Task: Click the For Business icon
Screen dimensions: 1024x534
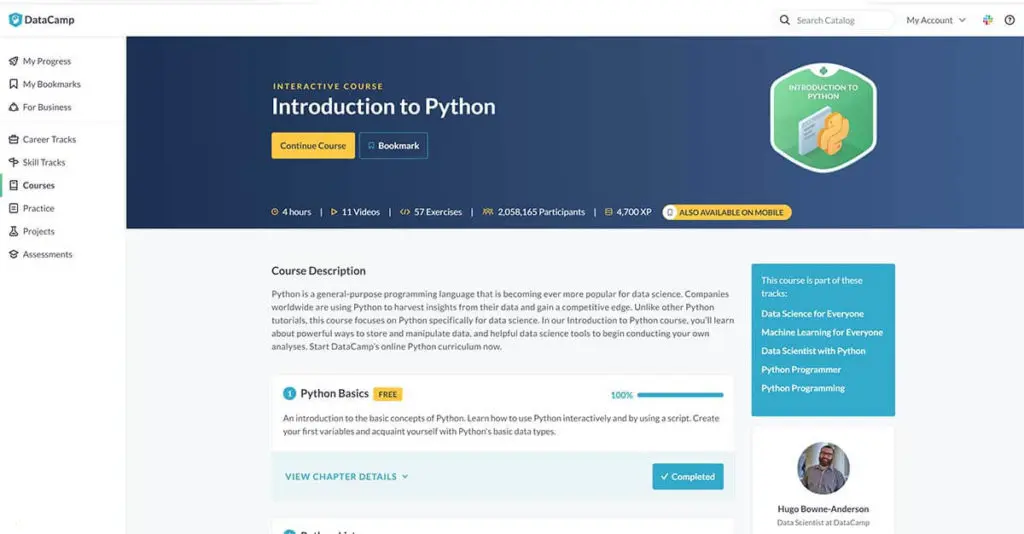Action: (13, 107)
